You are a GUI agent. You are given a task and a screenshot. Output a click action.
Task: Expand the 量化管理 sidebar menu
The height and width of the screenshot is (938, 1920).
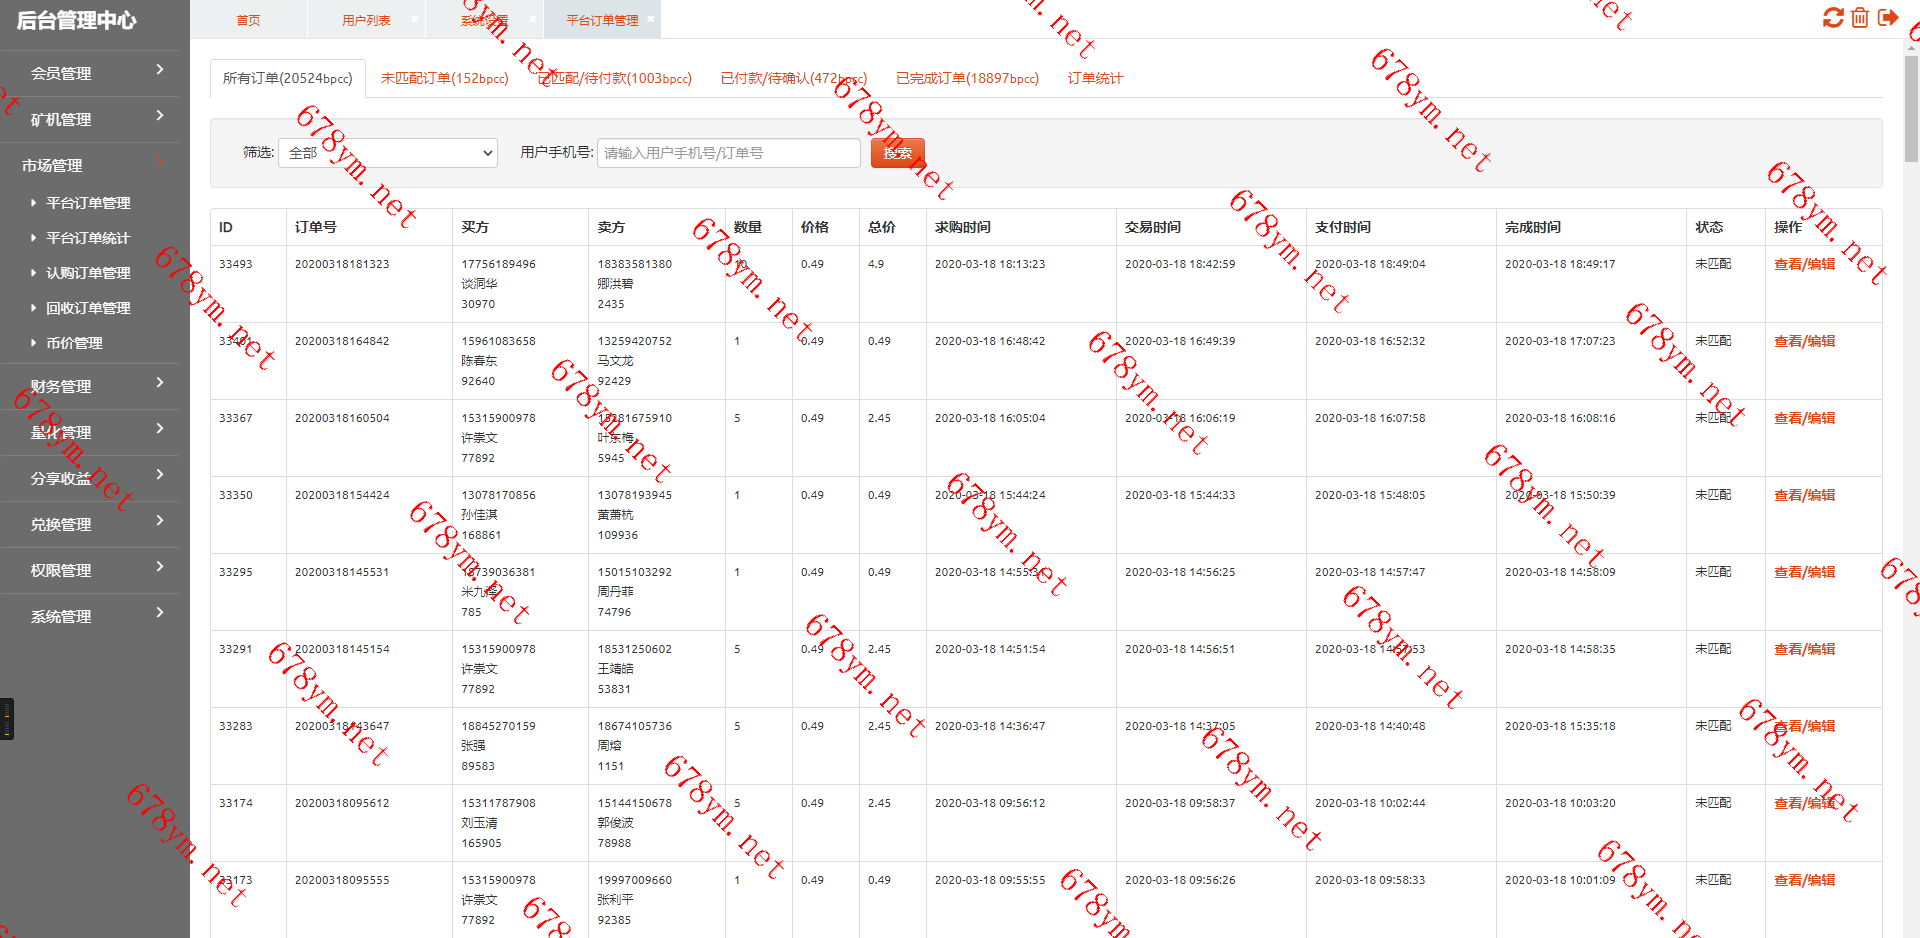90,432
